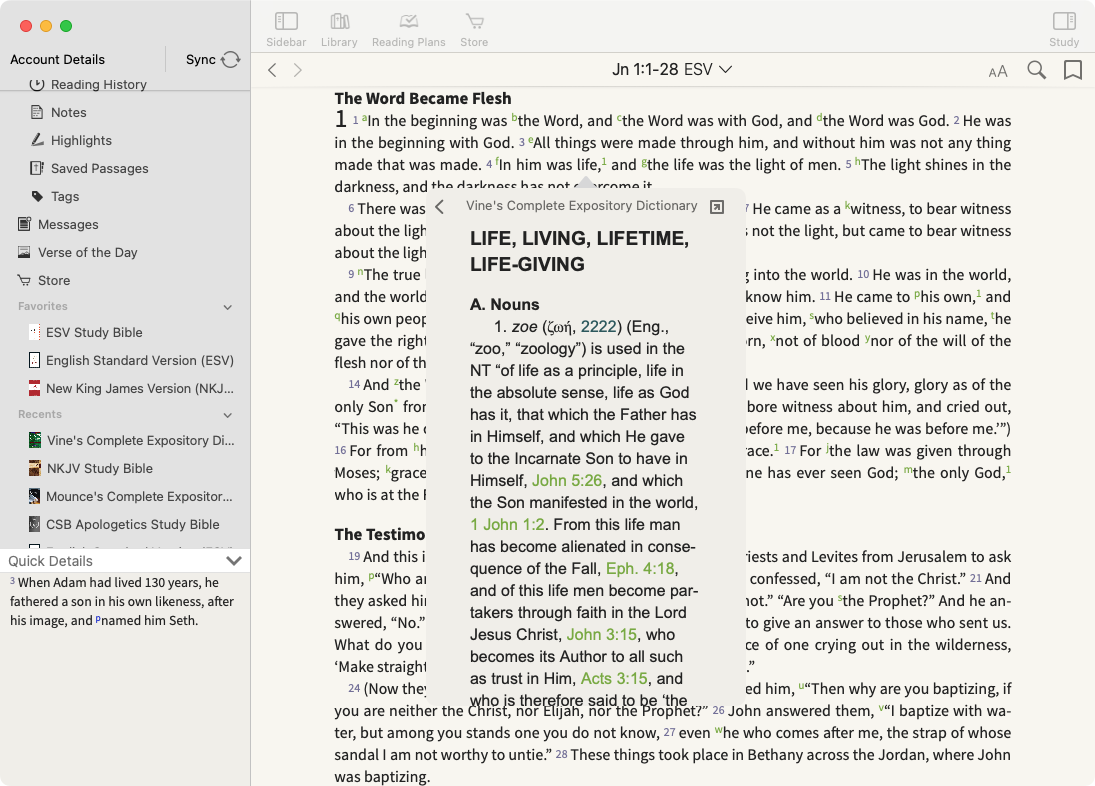1095x786 pixels.
Task: Click verse number 27 in the passage
Action: (x=669, y=732)
